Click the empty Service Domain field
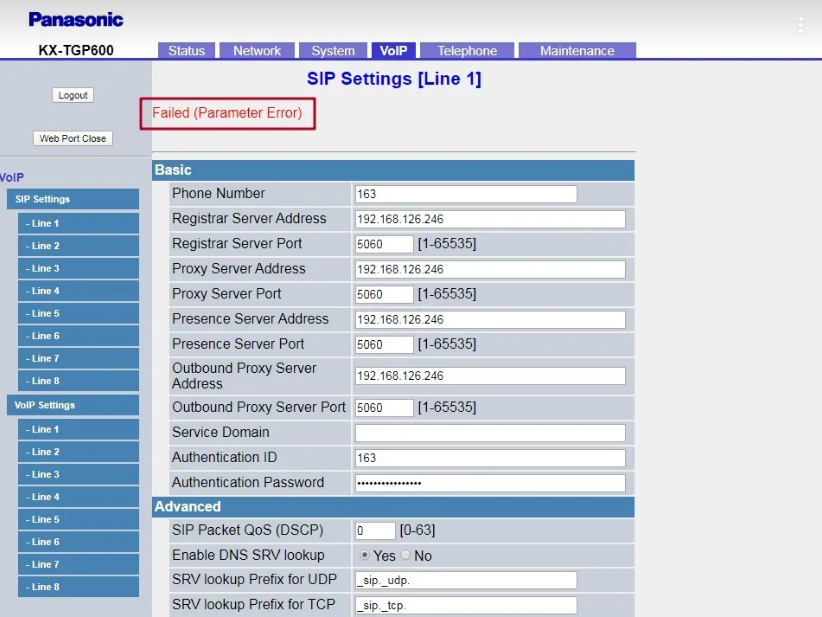This screenshot has height=617, width=822. (489, 433)
